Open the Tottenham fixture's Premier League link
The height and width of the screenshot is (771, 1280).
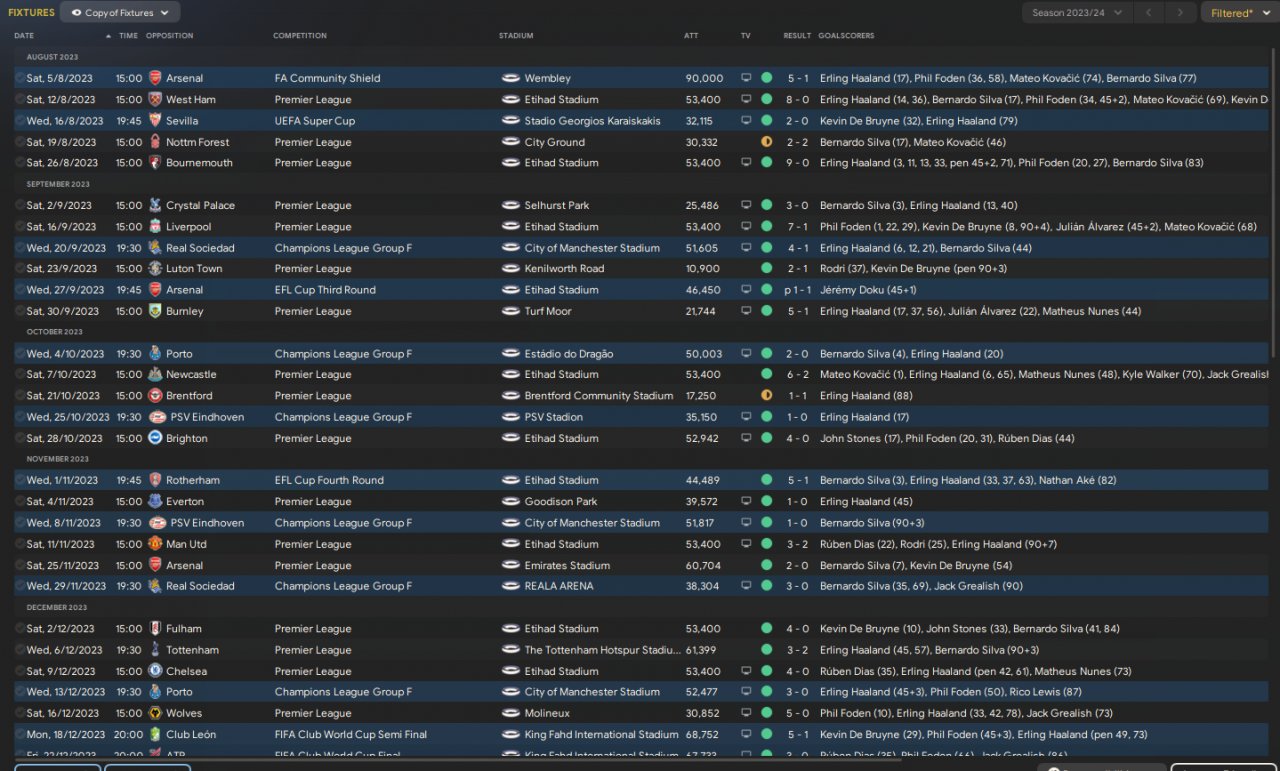tap(313, 650)
